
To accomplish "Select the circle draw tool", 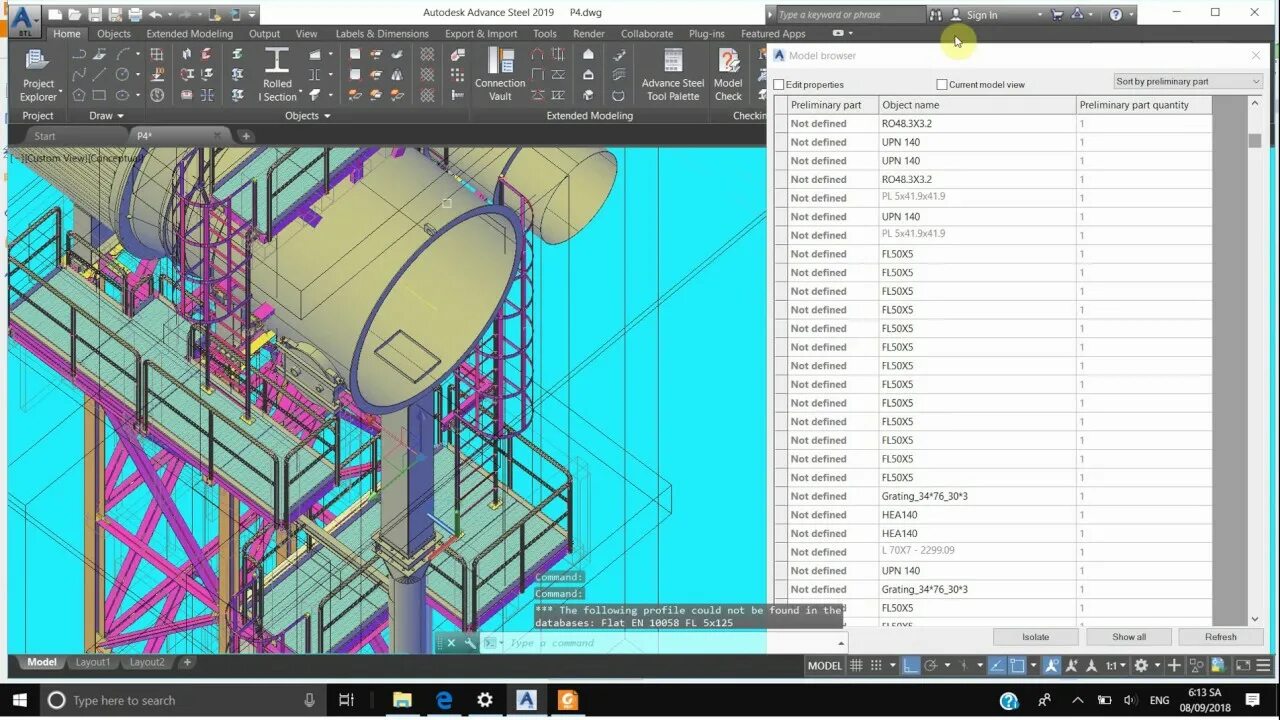I will [122, 75].
